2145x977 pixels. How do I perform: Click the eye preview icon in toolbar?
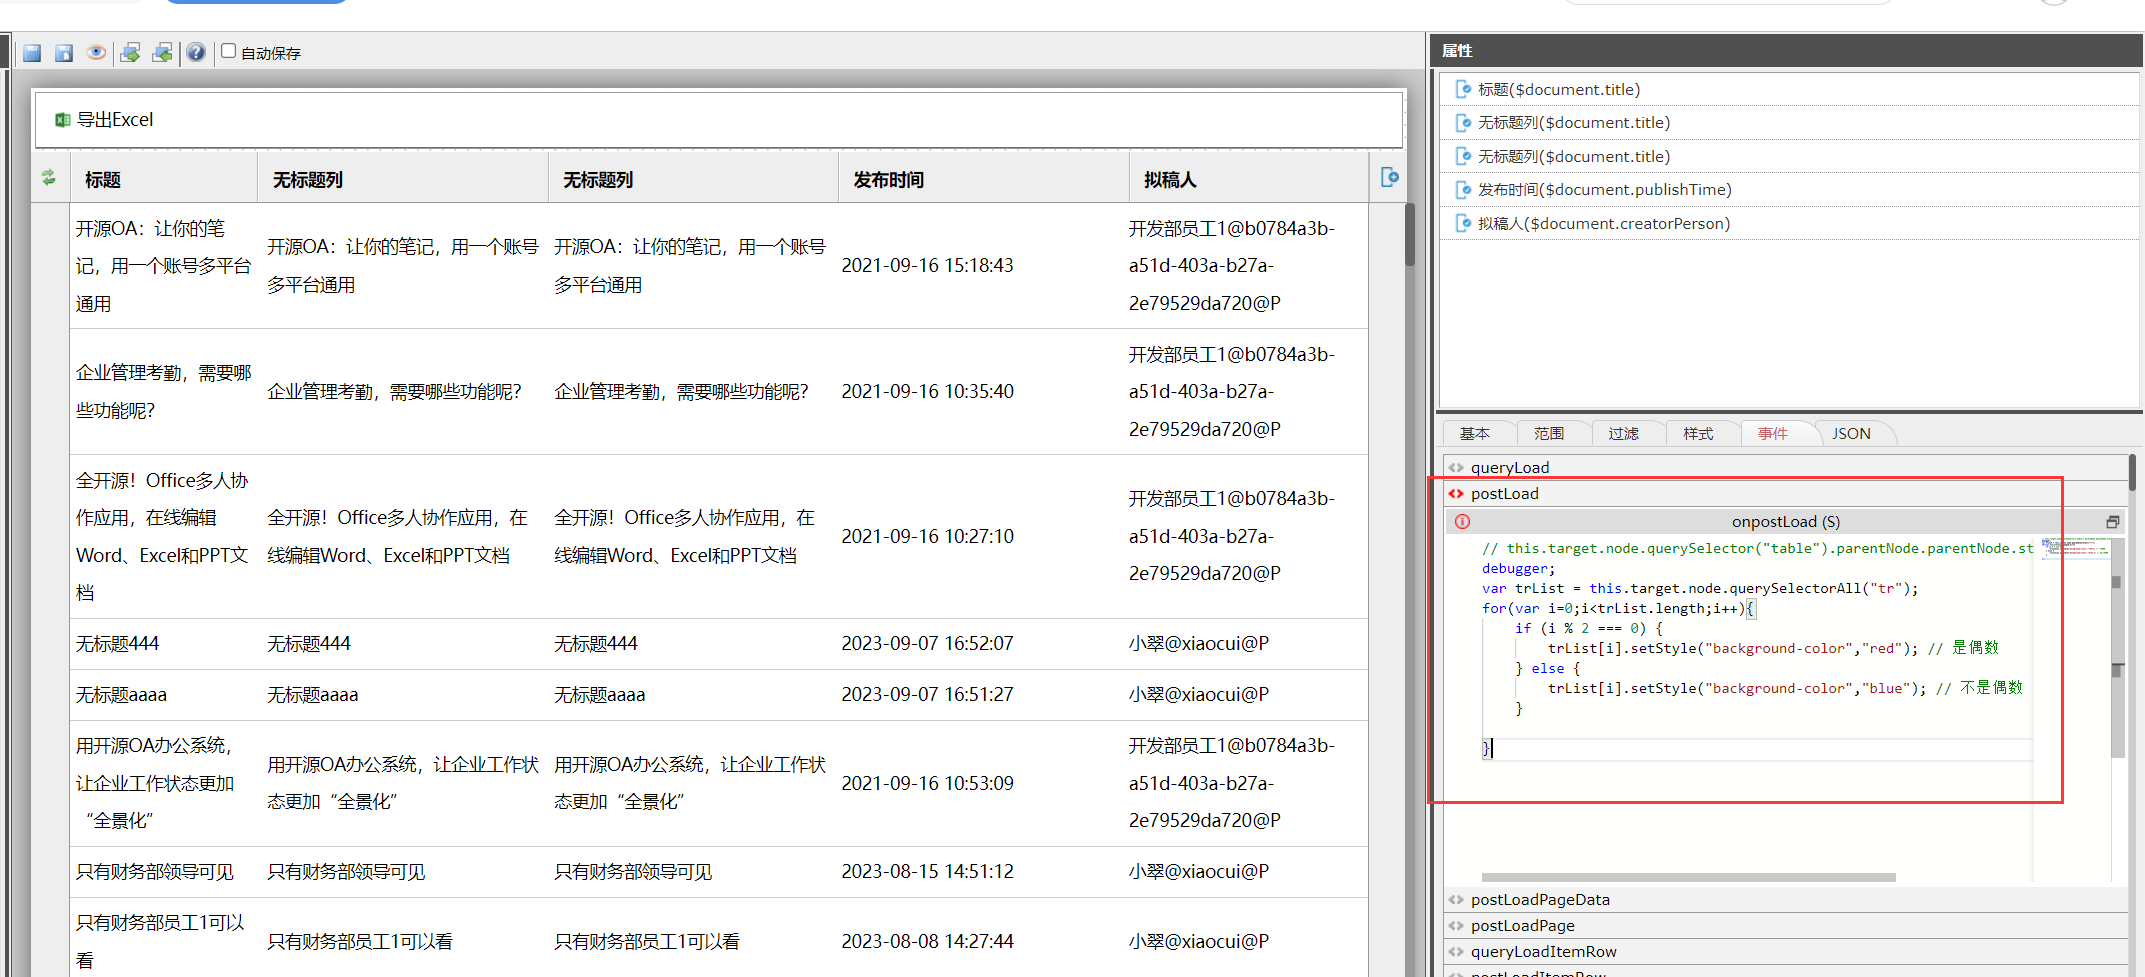tap(96, 53)
